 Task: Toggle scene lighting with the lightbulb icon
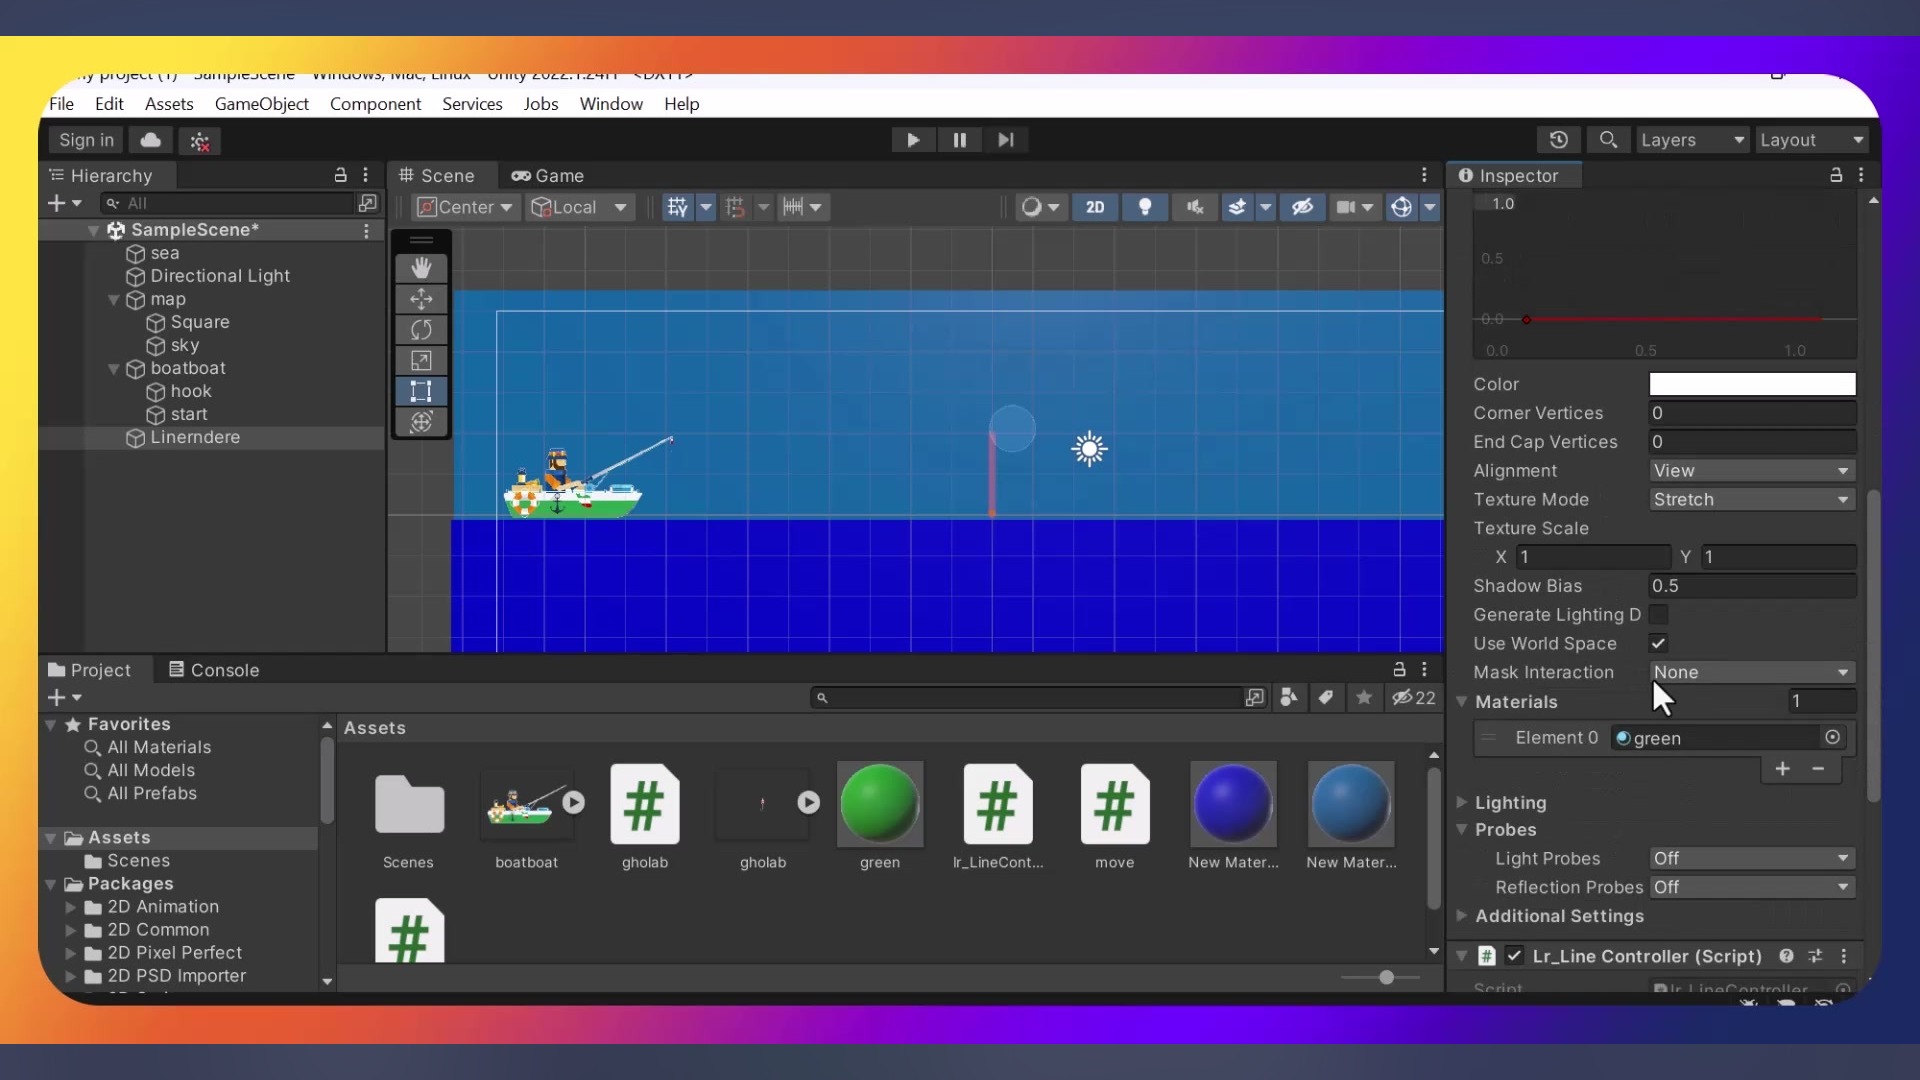pos(1145,207)
